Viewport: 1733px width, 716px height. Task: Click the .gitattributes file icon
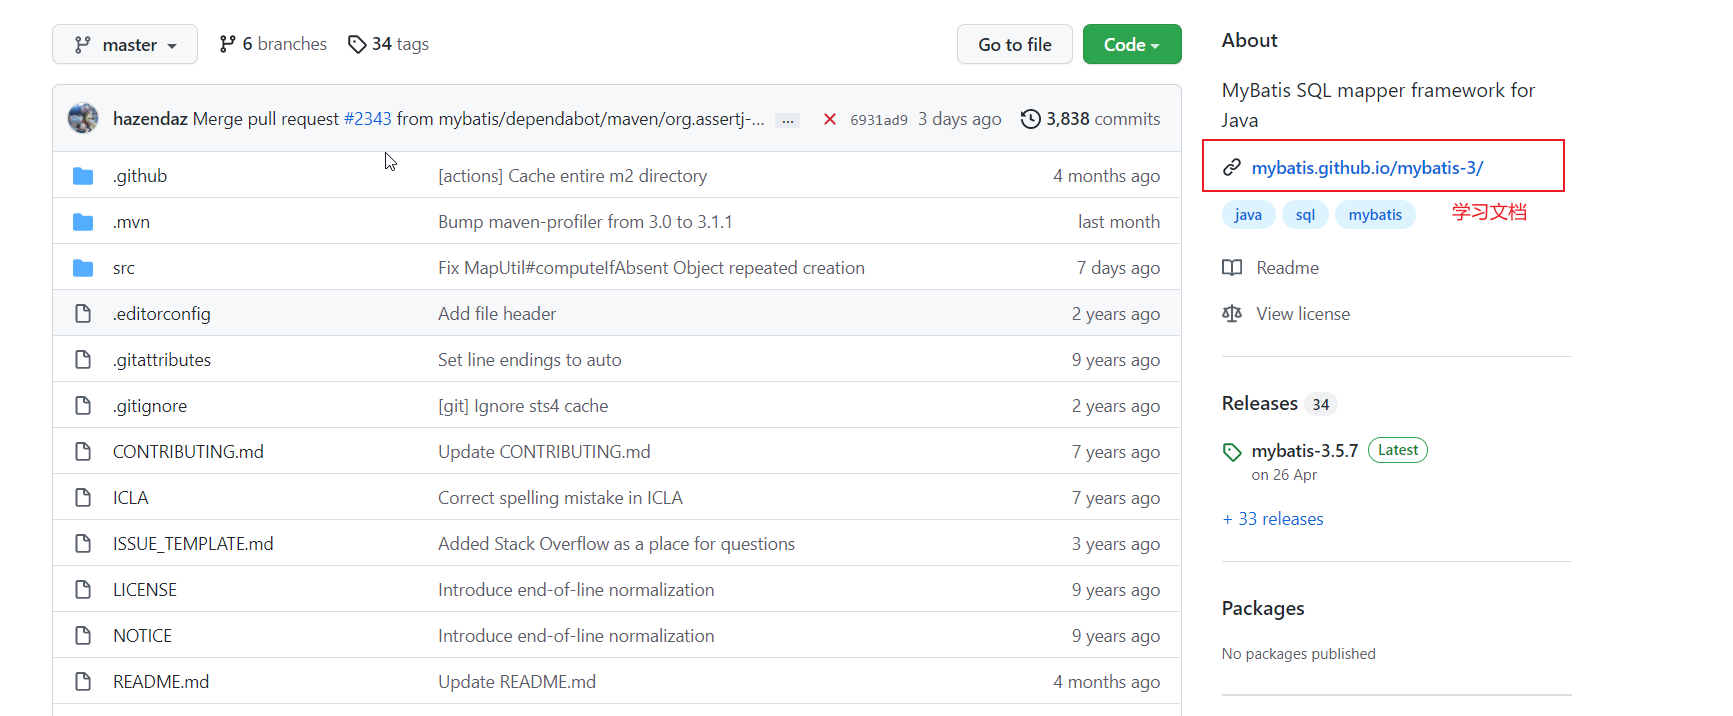(83, 360)
